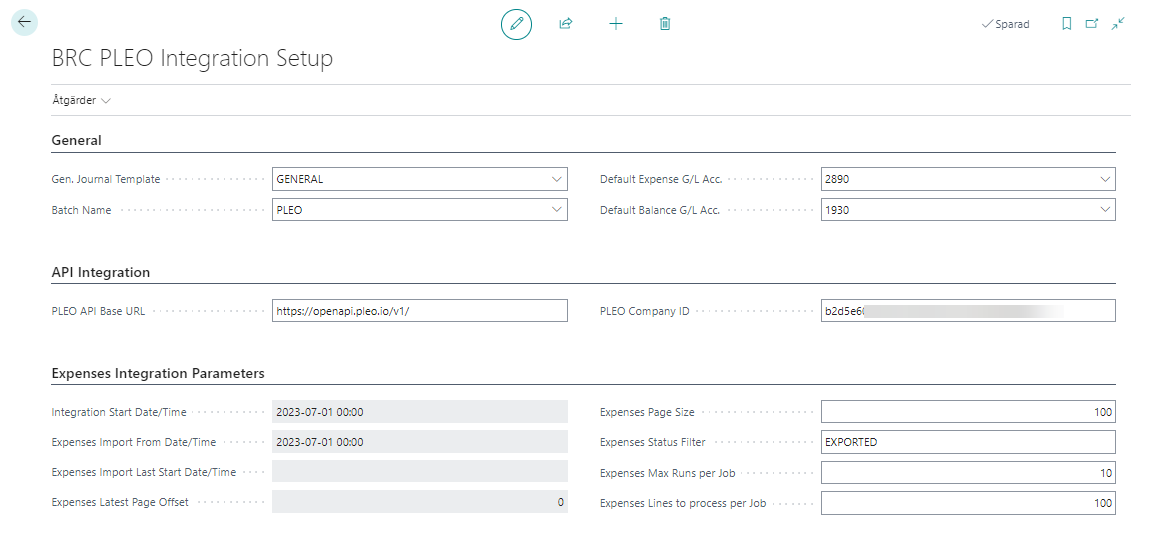
Task: Collapse the page with arrows icon
Action: pyautogui.click(x=1117, y=24)
